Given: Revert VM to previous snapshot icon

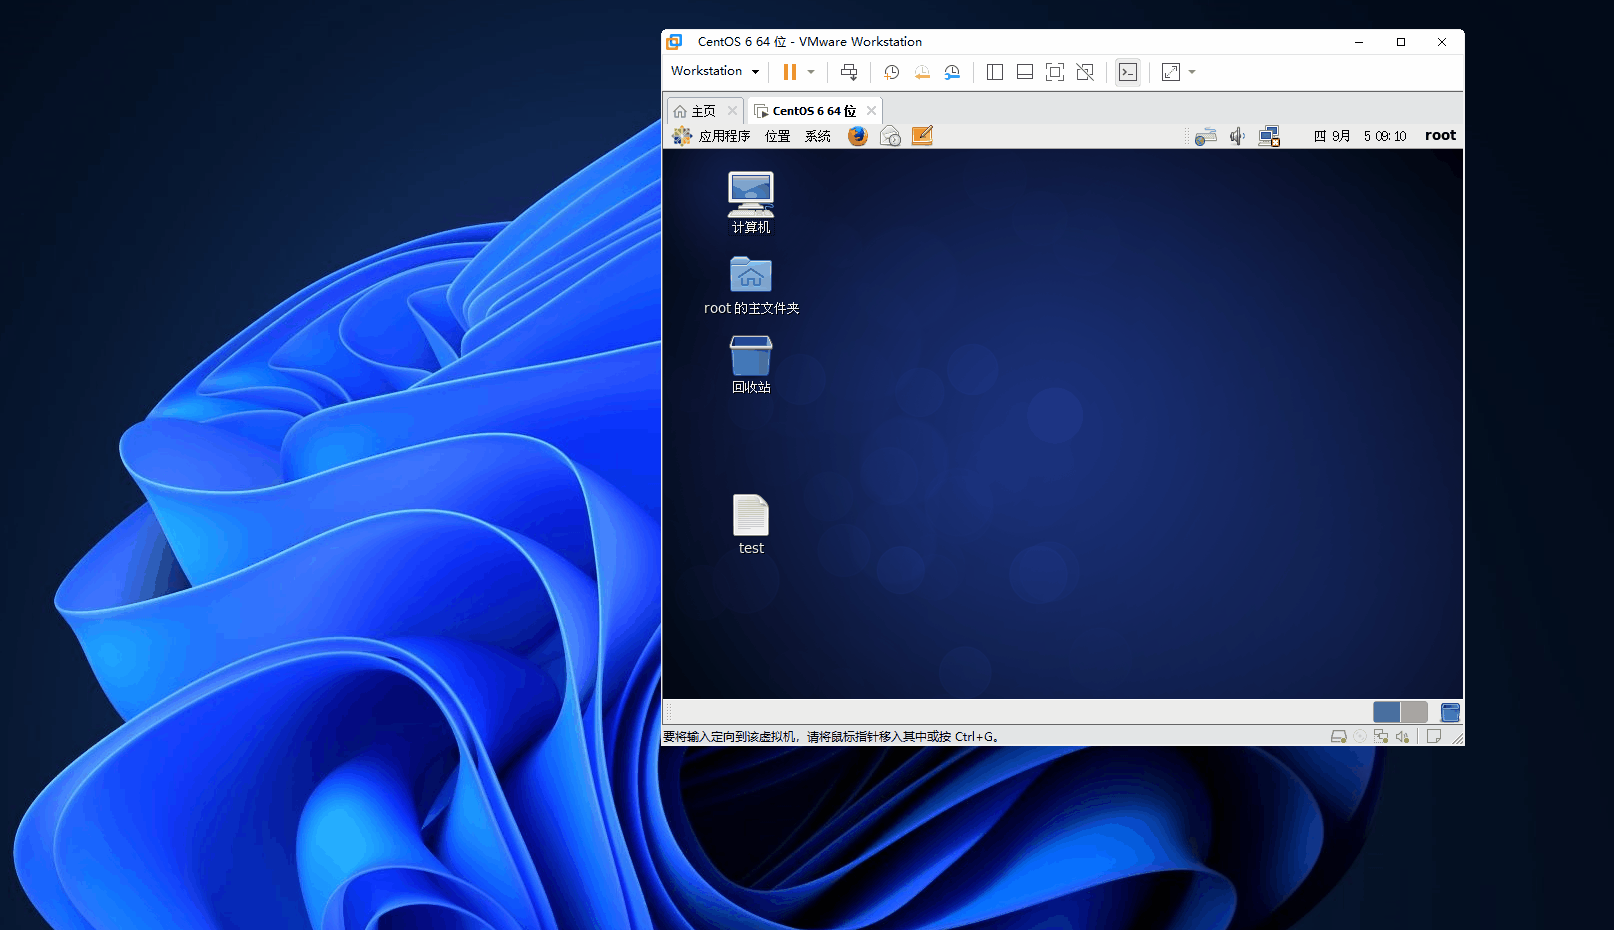Looking at the screenshot, I should point(922,72).
